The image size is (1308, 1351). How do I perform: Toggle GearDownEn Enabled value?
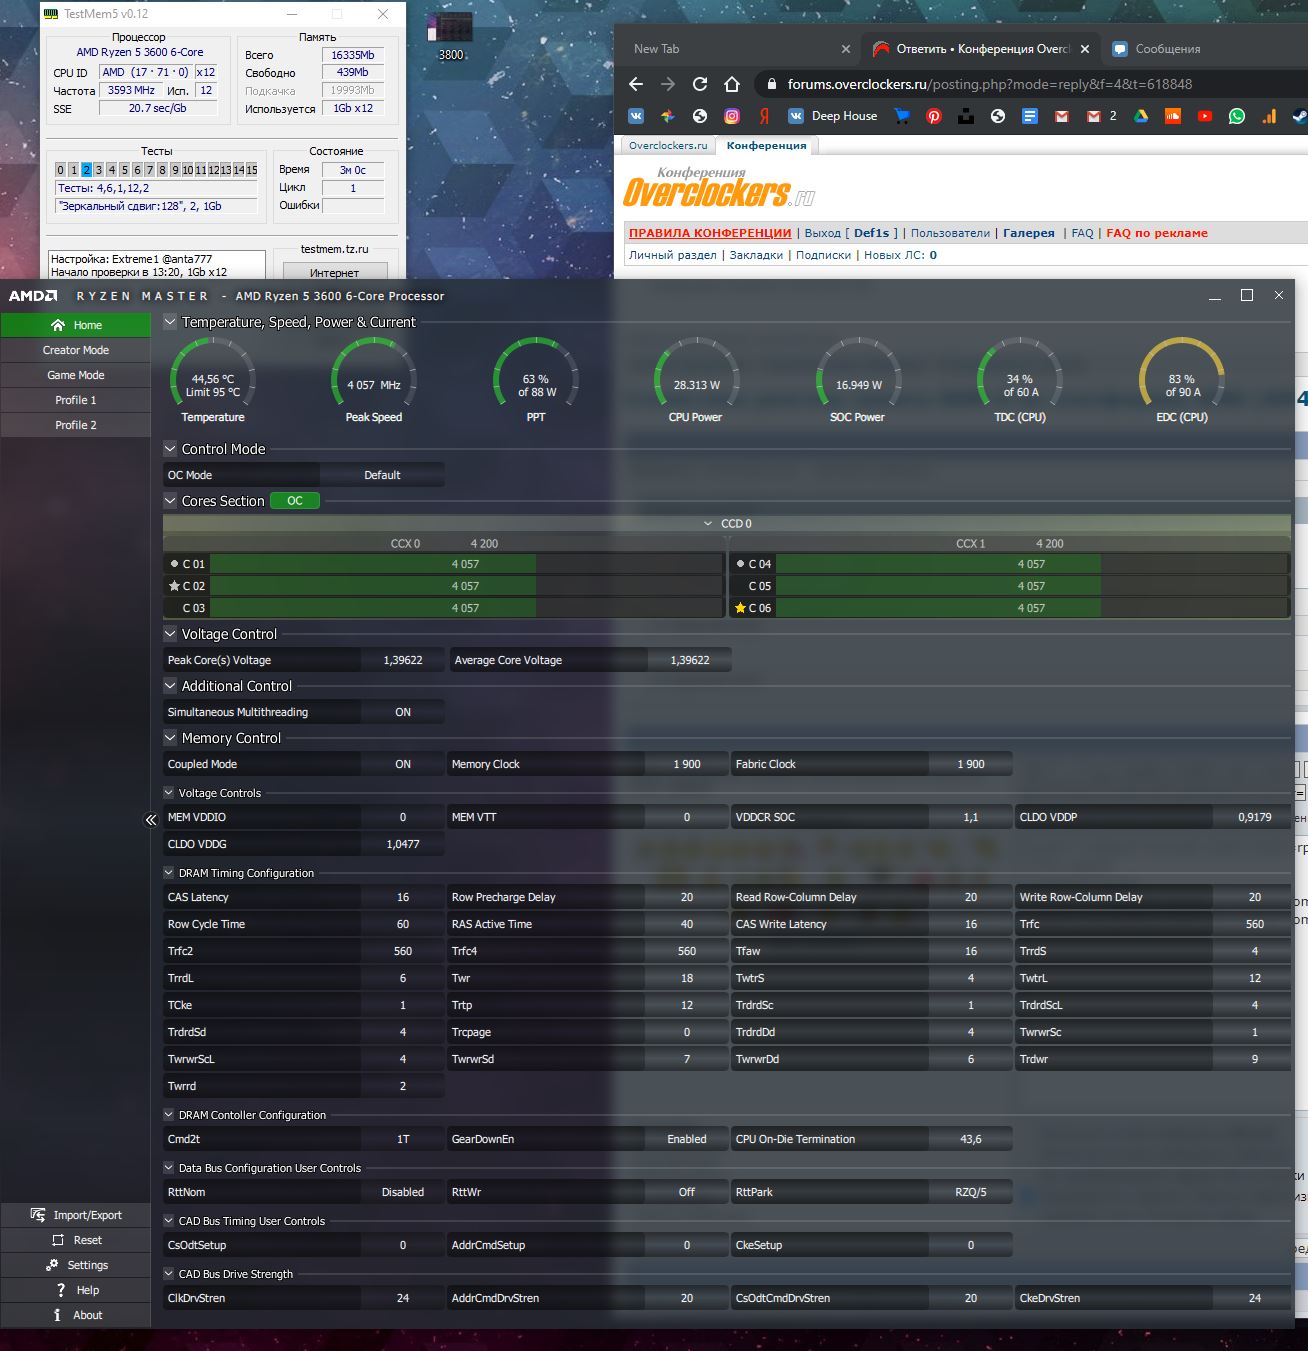pos(687,1139)
